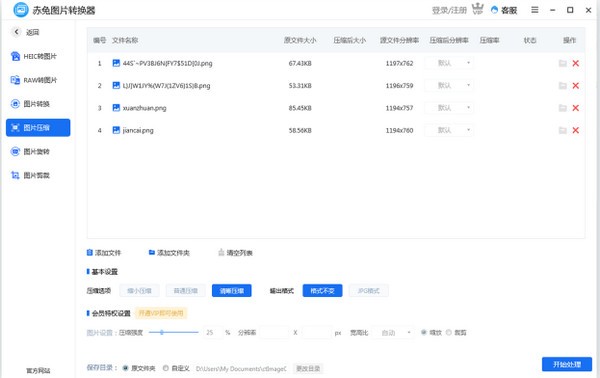
Task: Click the back arrow next to 返回
Action: point(16,32)
